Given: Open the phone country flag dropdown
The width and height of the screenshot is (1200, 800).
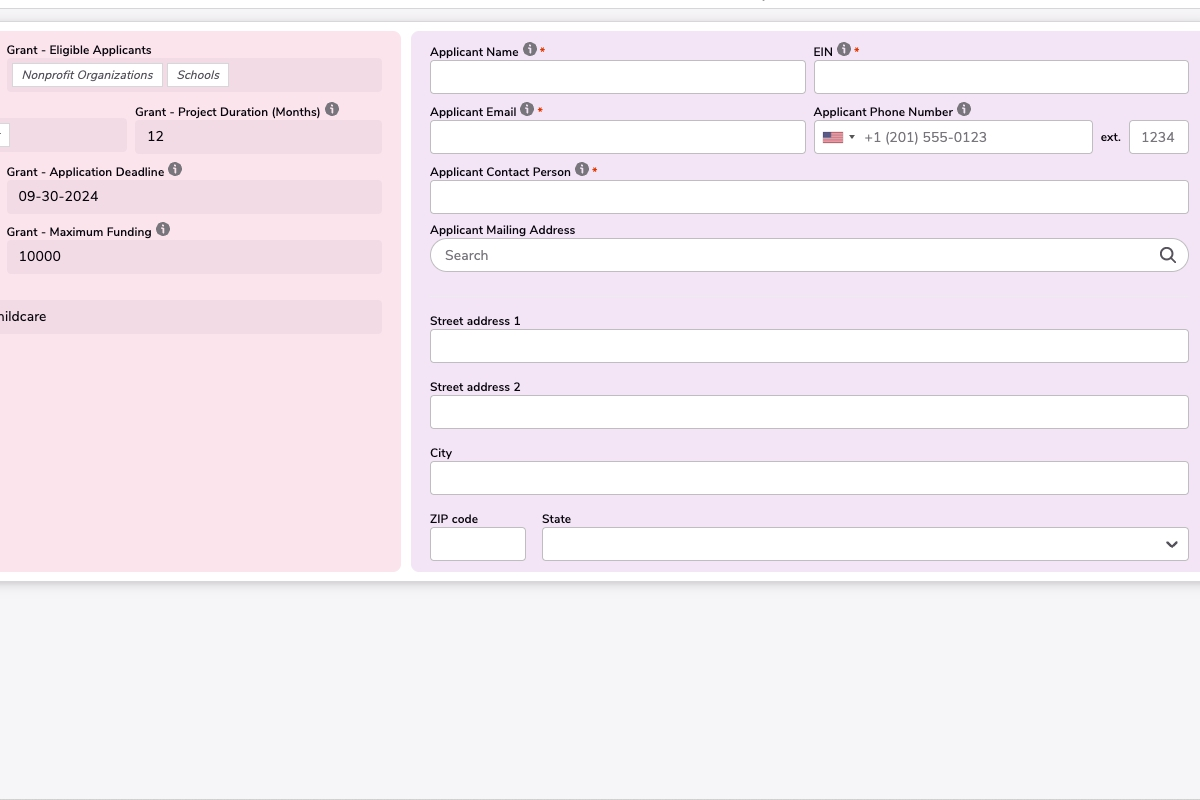Looking at the screenshot, I should pos(838,137).
